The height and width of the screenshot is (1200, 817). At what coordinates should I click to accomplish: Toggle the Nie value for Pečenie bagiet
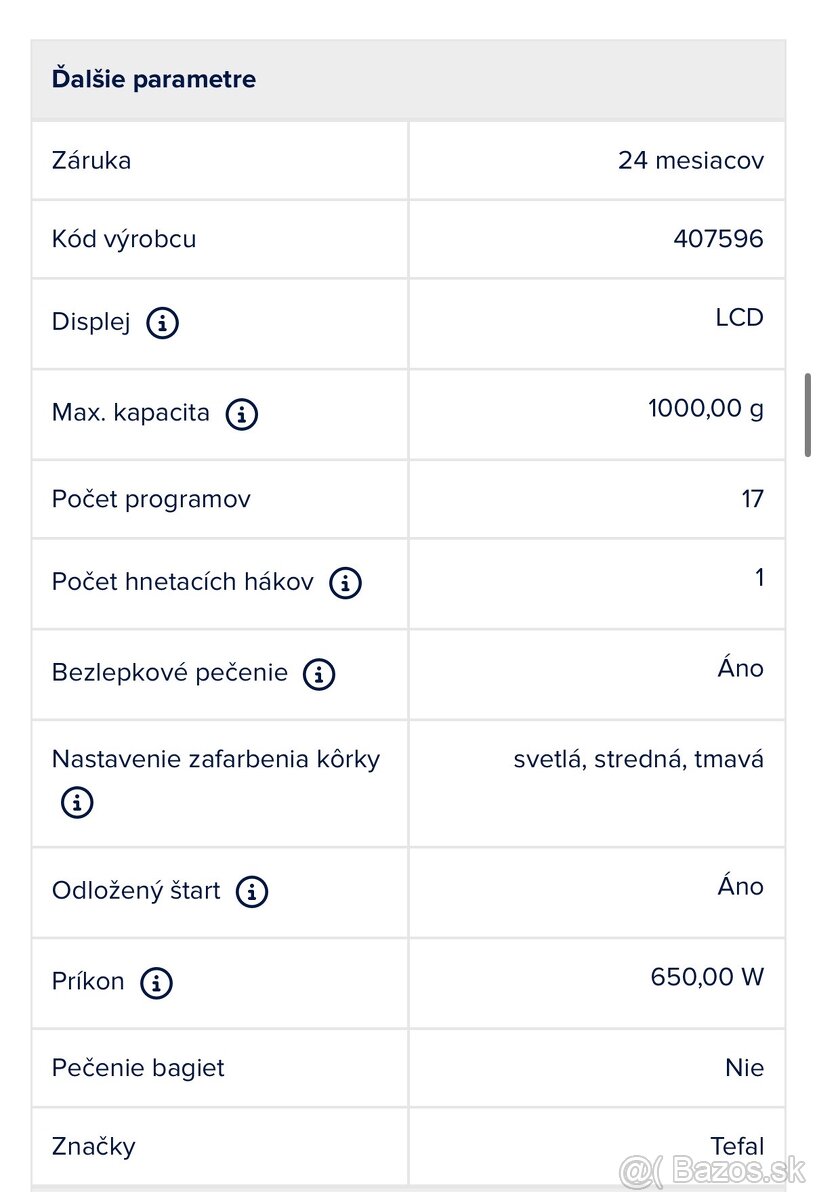[744, 1068]
